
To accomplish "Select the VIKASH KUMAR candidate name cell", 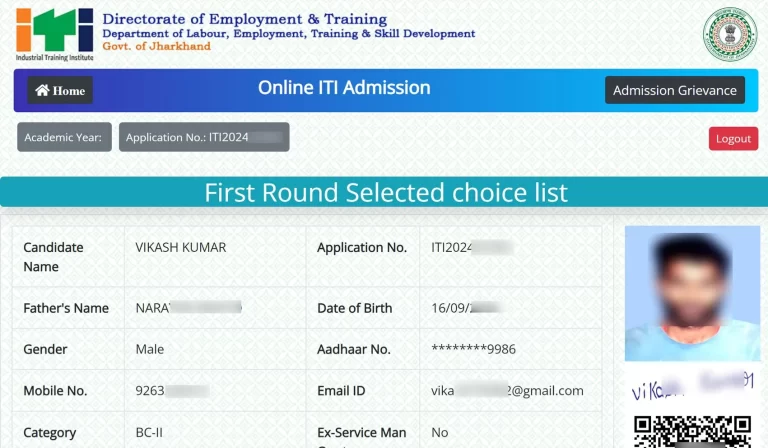I will [x=181, y=247].
